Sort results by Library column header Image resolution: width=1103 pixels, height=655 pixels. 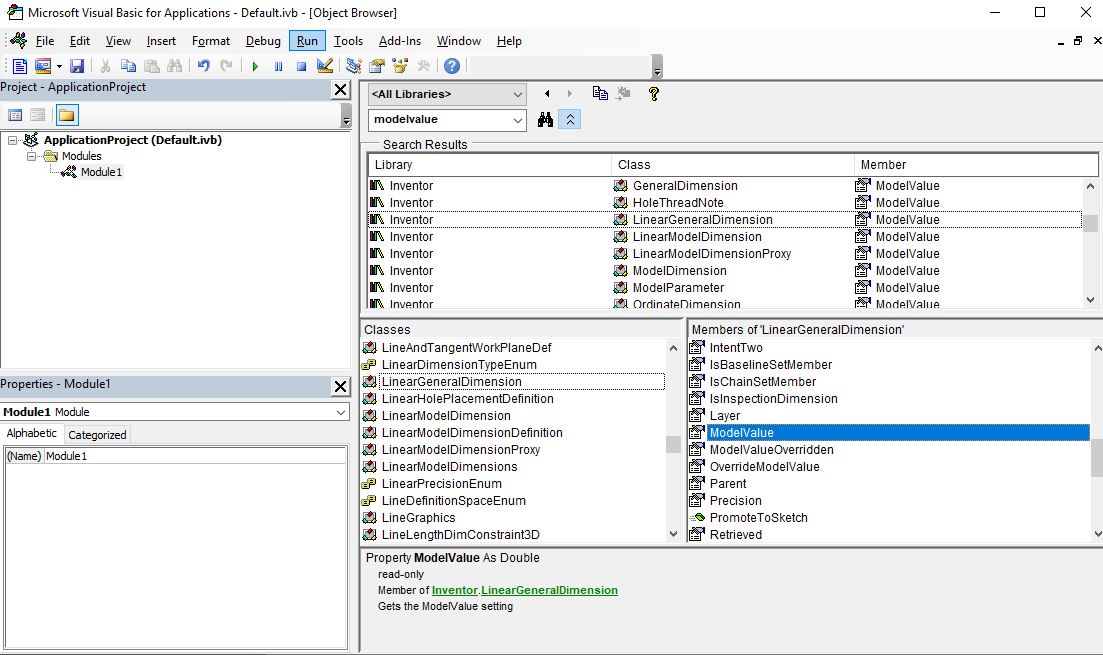point(490,165)
